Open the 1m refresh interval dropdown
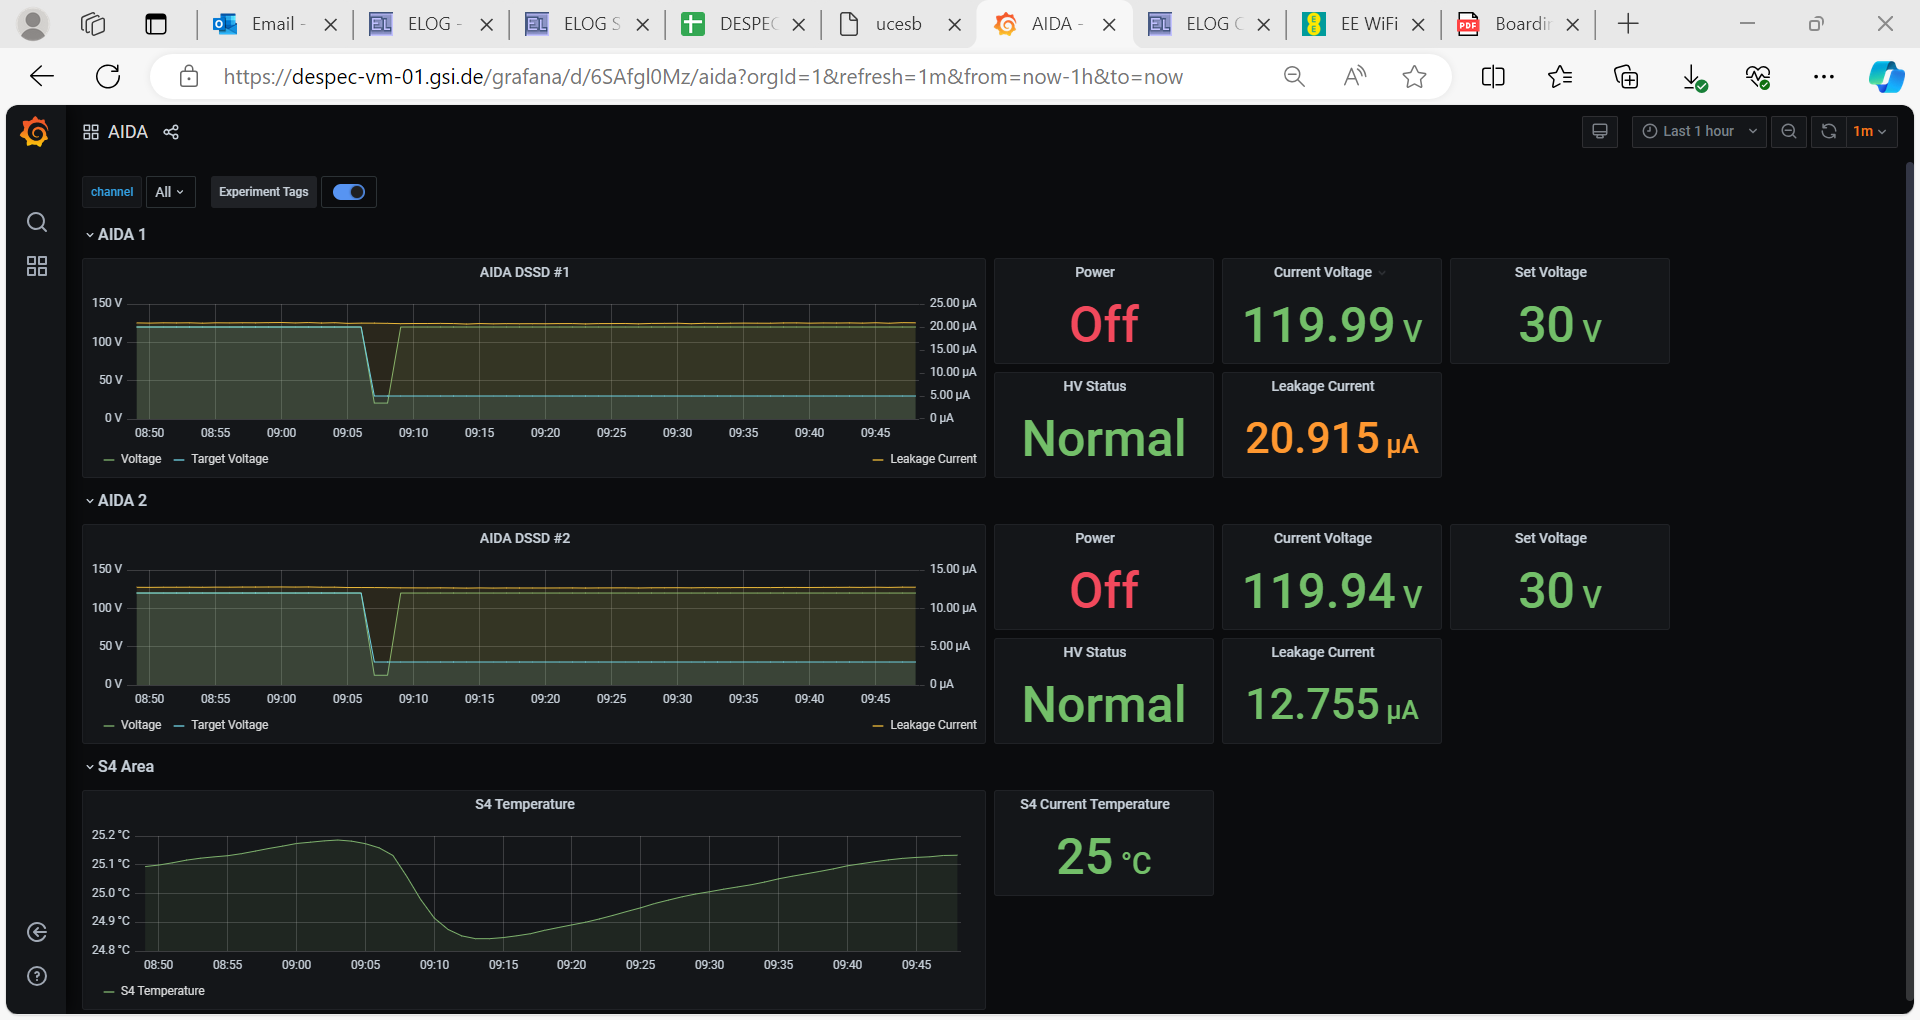Screen dimensions: 1920x1020 tap(1870, 131)
